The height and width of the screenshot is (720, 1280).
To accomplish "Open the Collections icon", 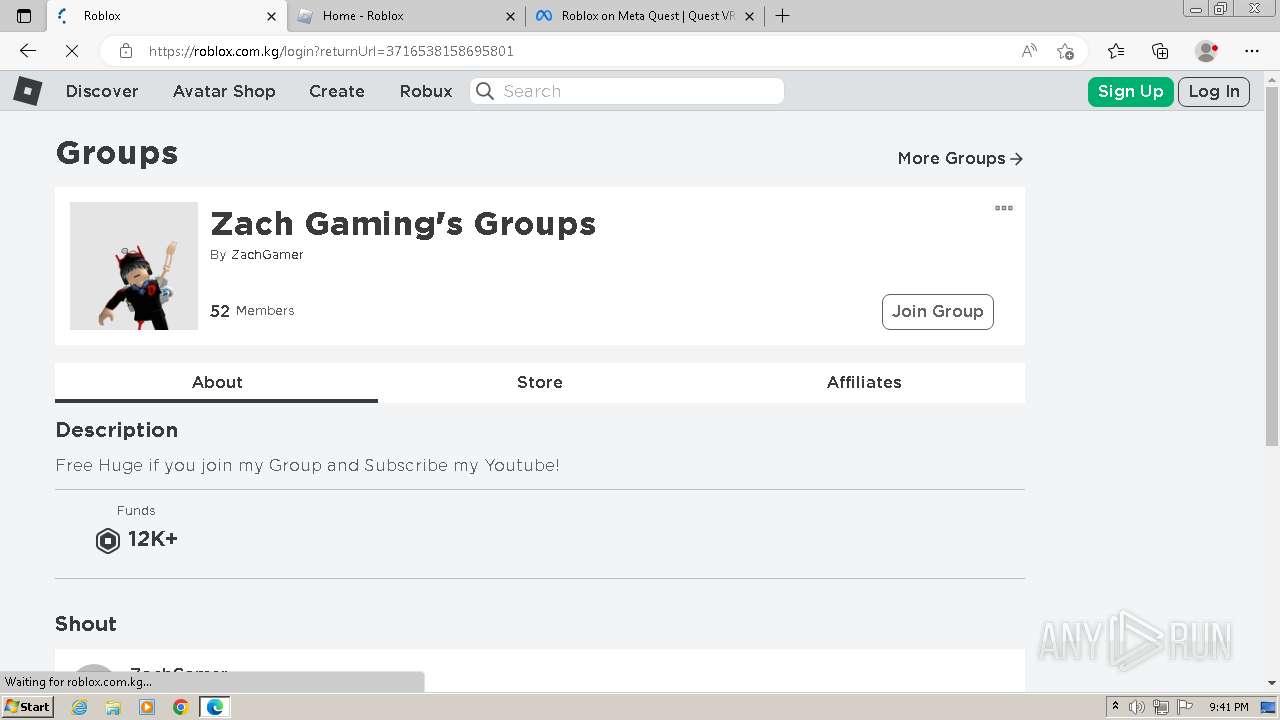I will point(1160,51).
